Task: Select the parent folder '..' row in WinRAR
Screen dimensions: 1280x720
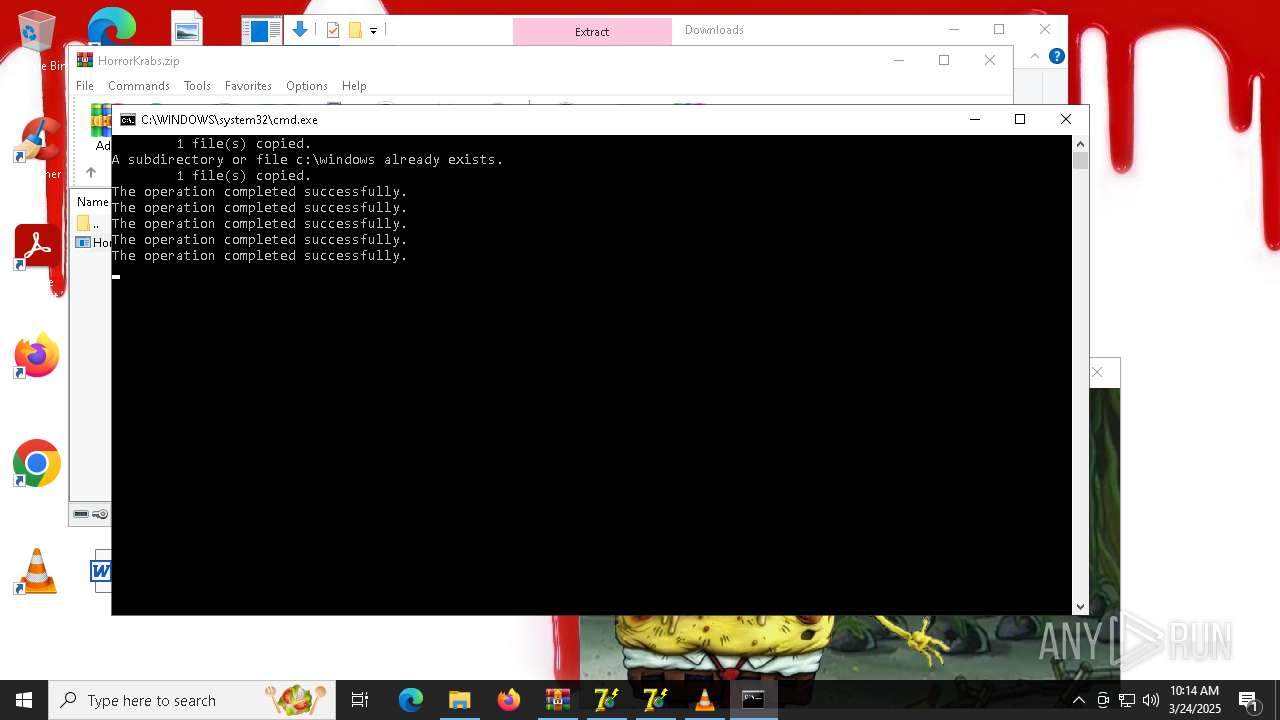Action: pyautogui.click(x=93, y=224)
